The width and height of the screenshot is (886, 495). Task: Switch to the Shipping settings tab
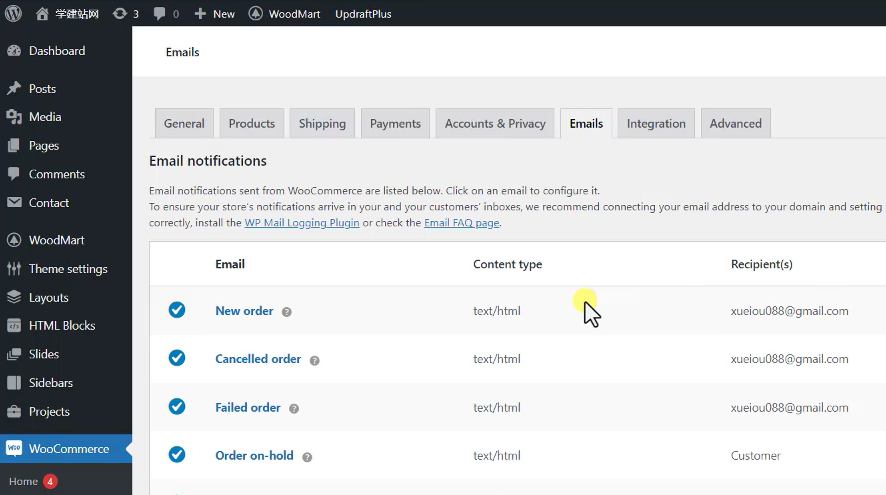pyautogui.click(x=322, y=124)
